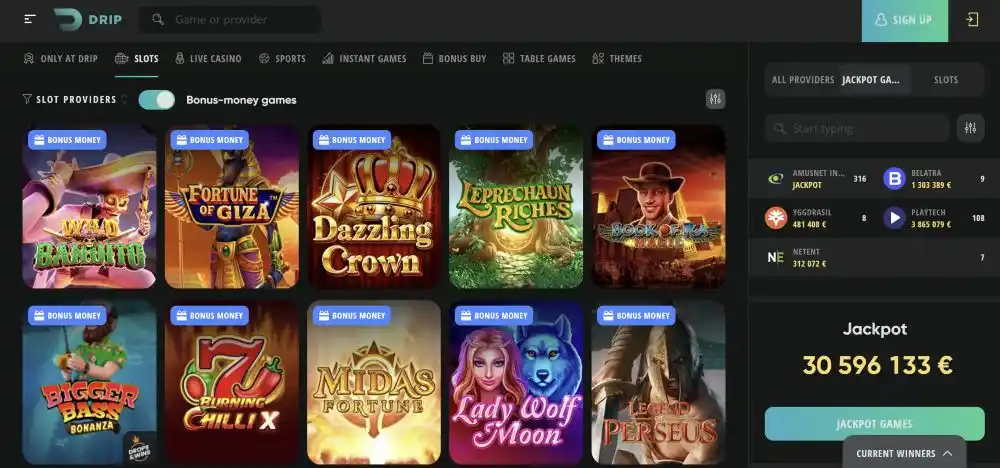Go to the Sports section

click(282, 59)
